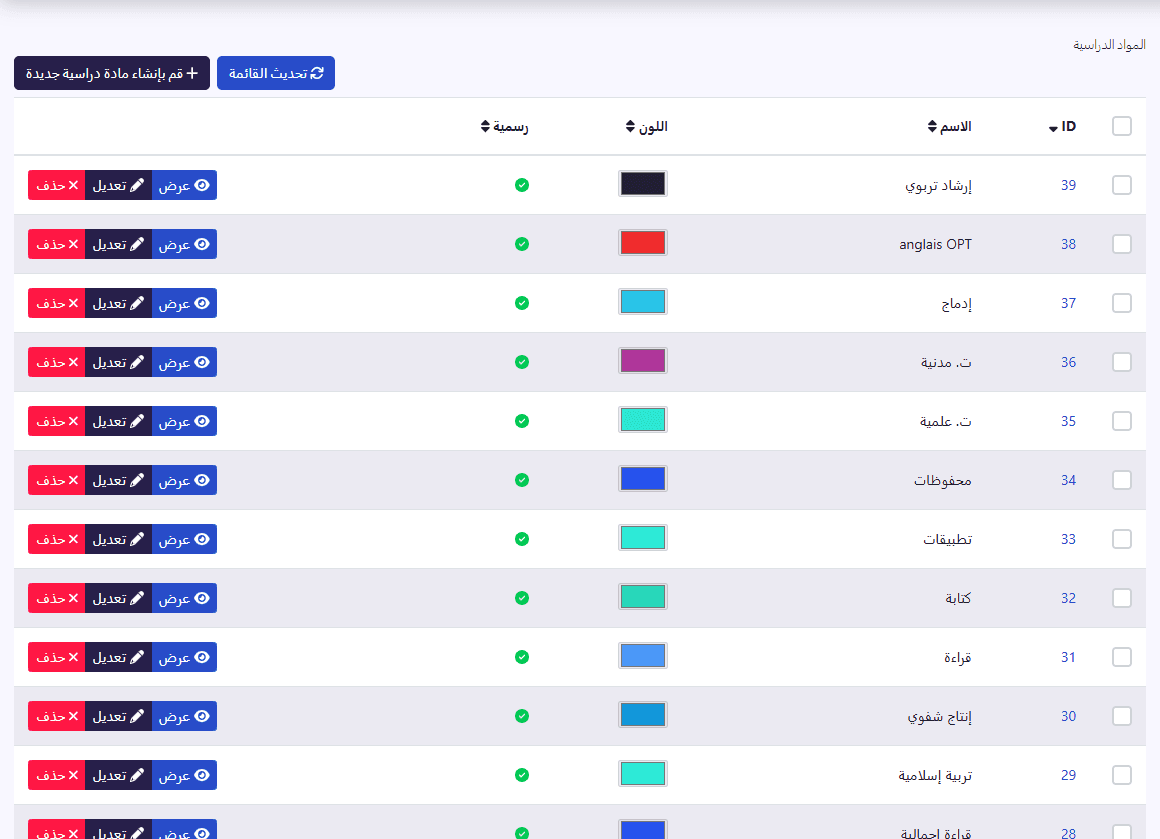Click the purple color swatch for ت. مدنية
The width and height of the screenshot is (1160, 839).
(643, 361)
